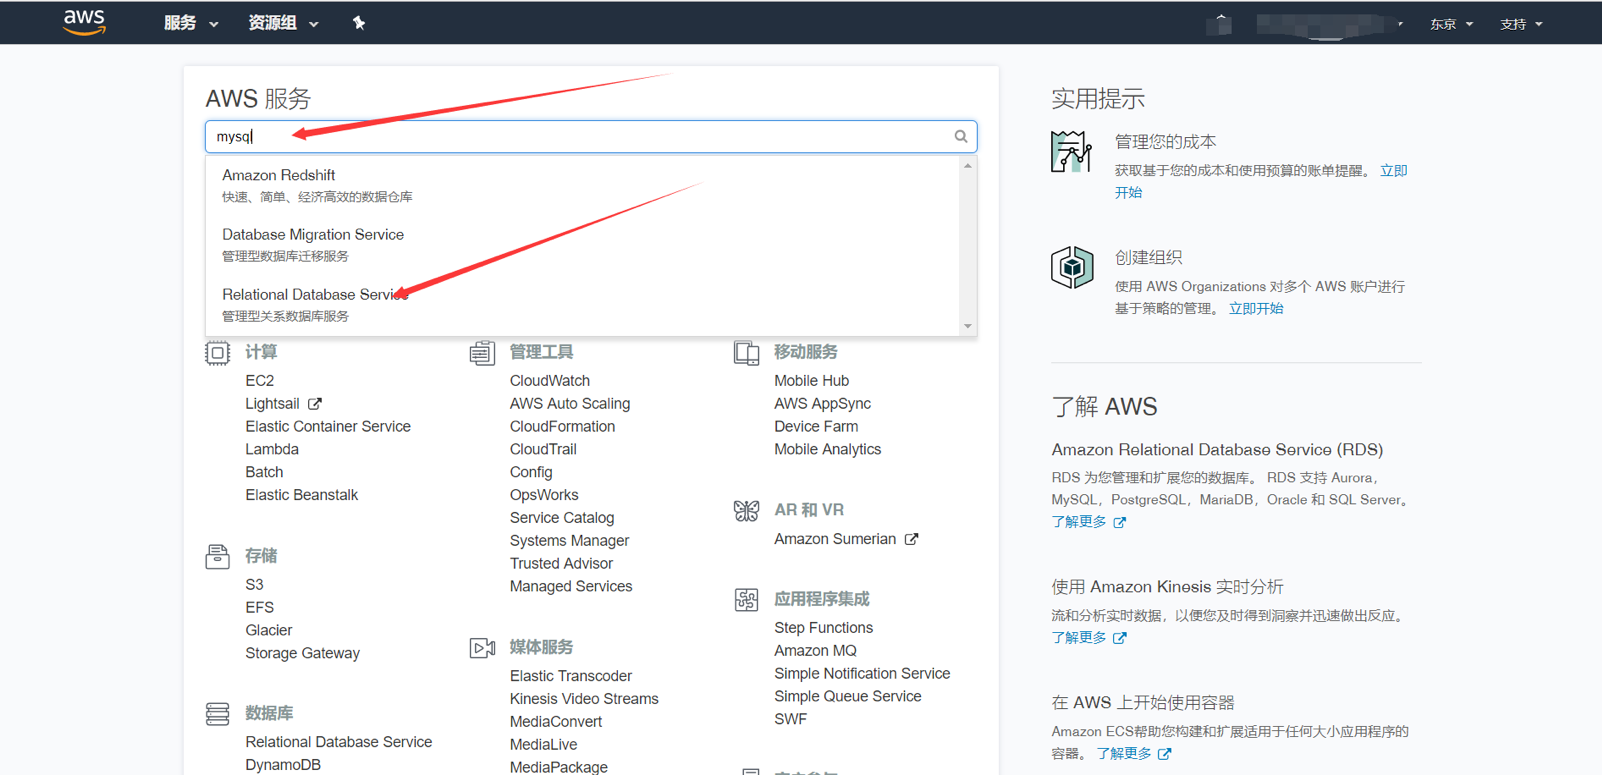
Task: Click the pin shortcut icon in navbar
Action: tap(359, 23)
